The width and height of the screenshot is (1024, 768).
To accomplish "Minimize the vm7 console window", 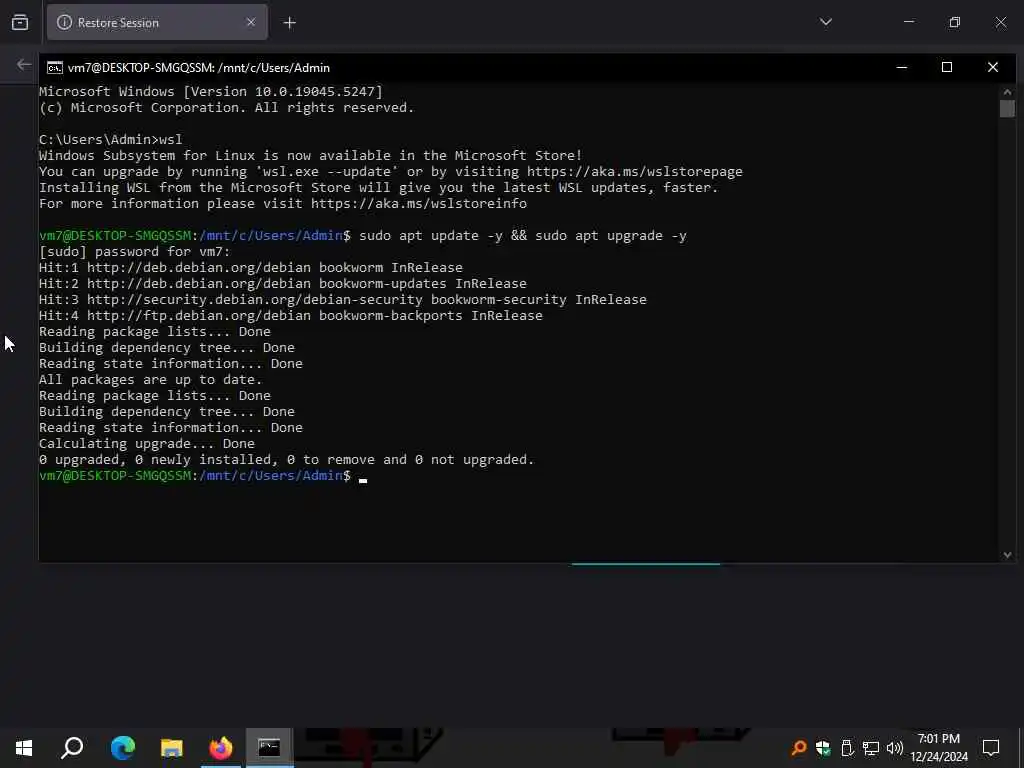I will pos(902,67).
